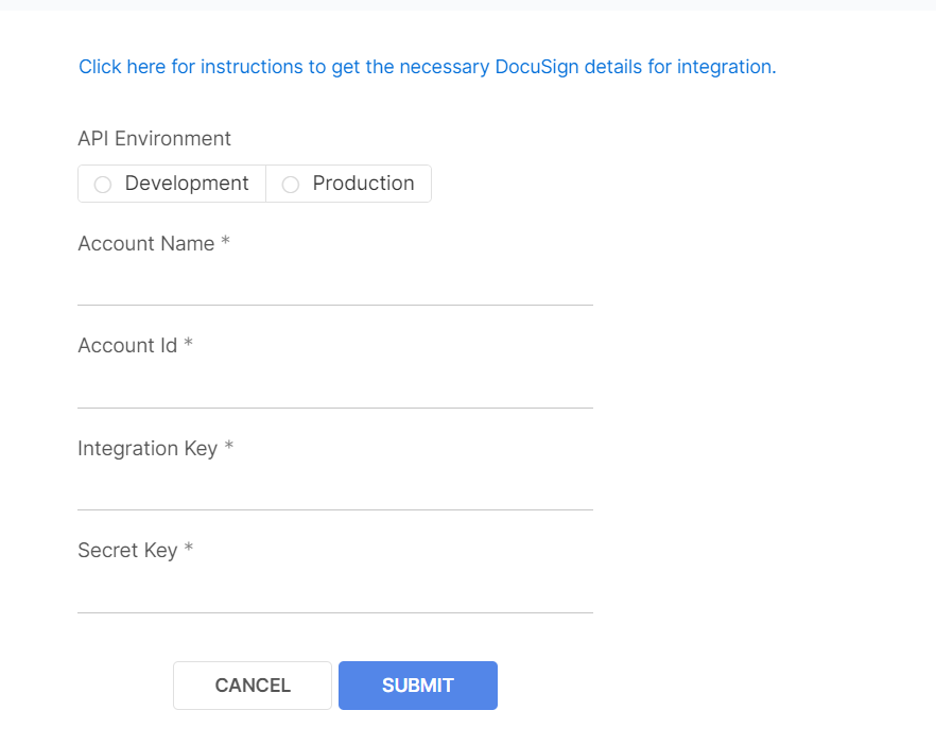Click the required asterisk beside Account Name

pyautogui.click(x=226, y=241)
